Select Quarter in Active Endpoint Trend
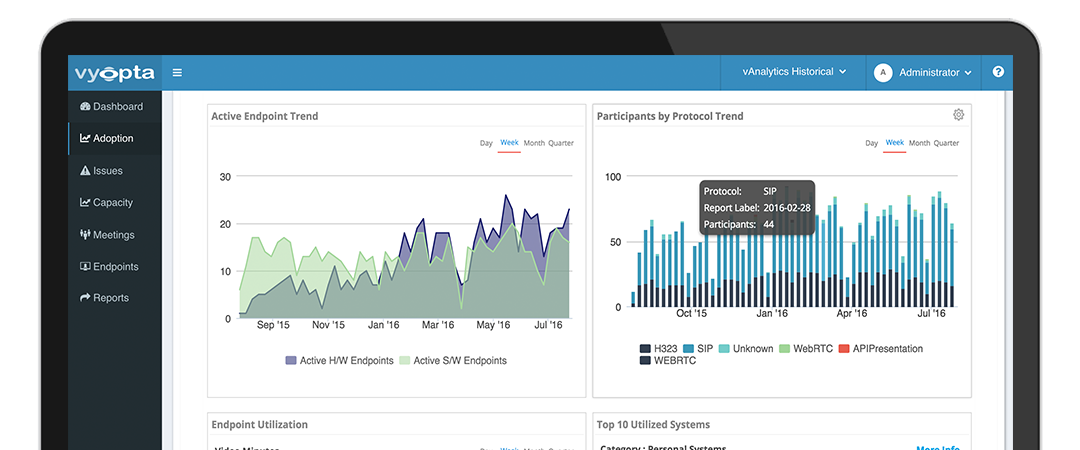The height and width of the screenshot is (450, 1080). click(x=561, y=143)
